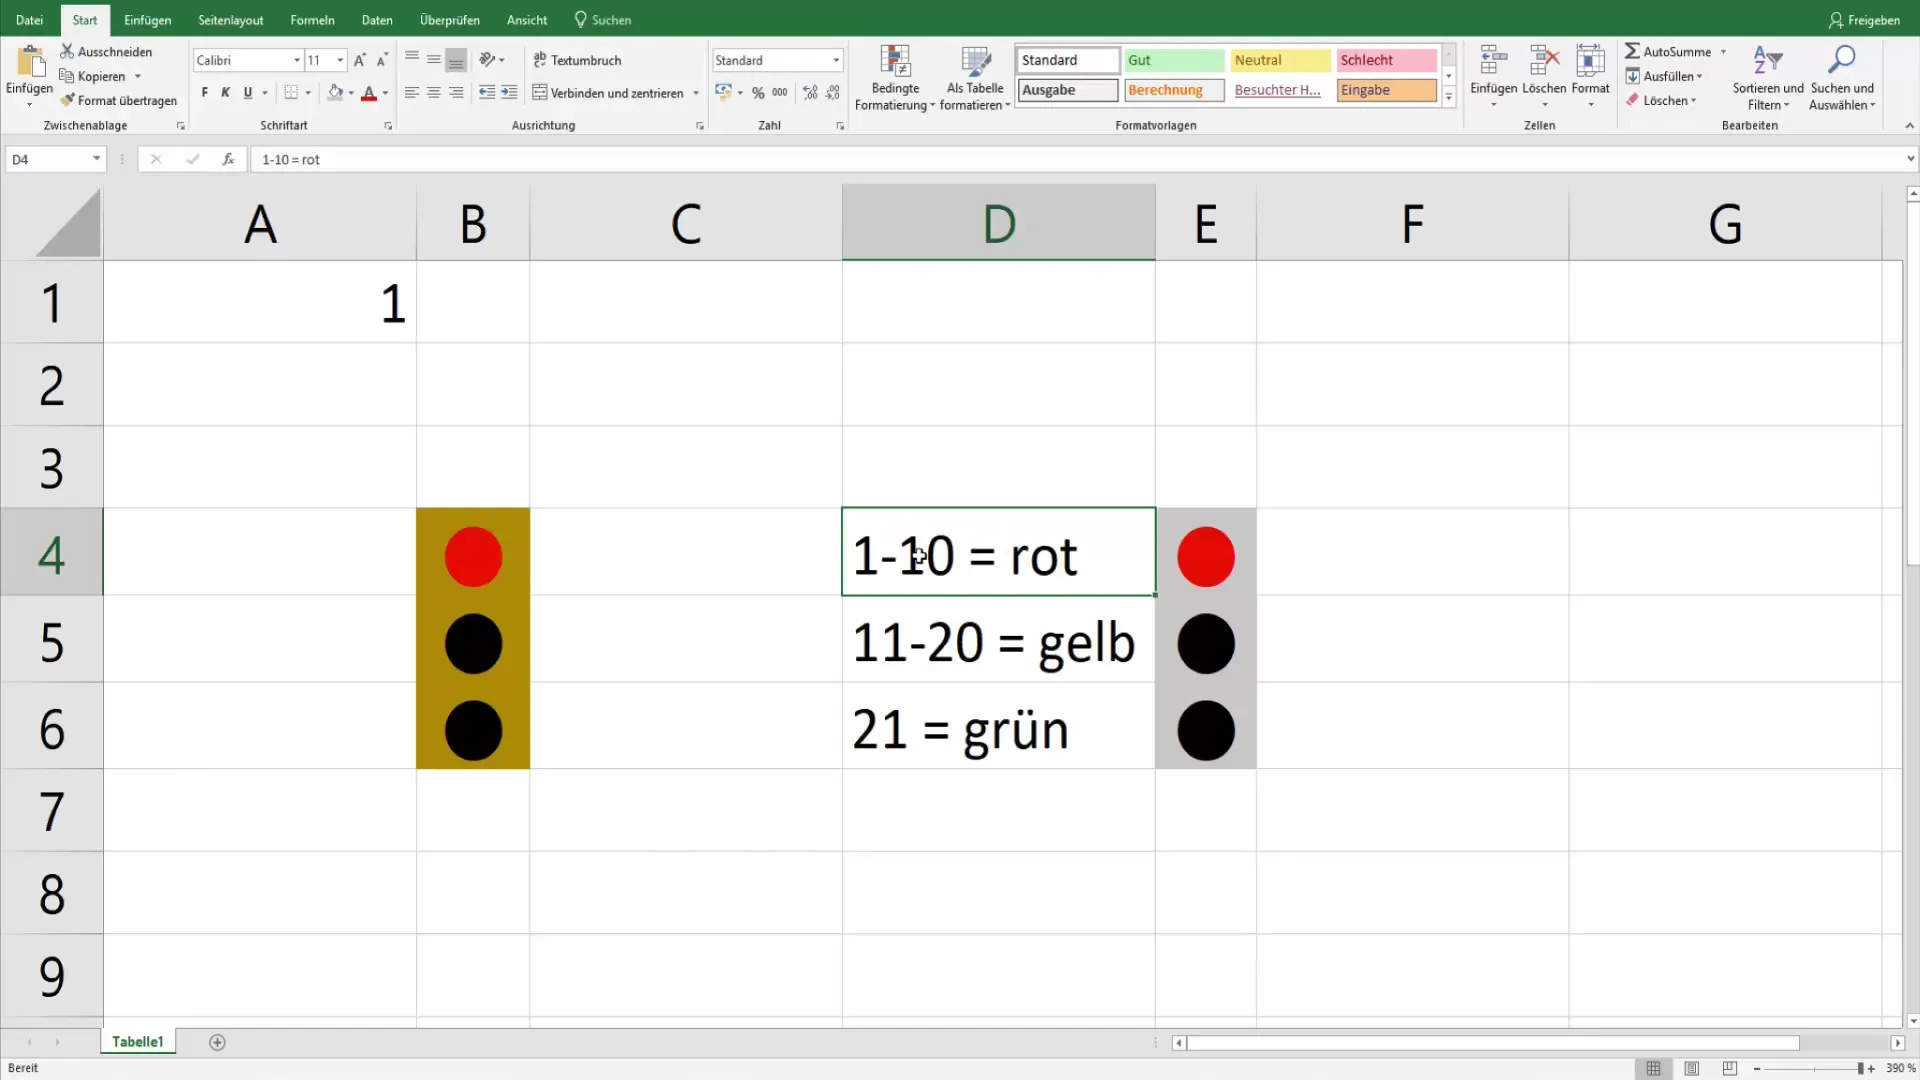This screenshot has width=1920, height=1080.
Task: Add a decimal place icon
Action: click(x=810, y=92)
